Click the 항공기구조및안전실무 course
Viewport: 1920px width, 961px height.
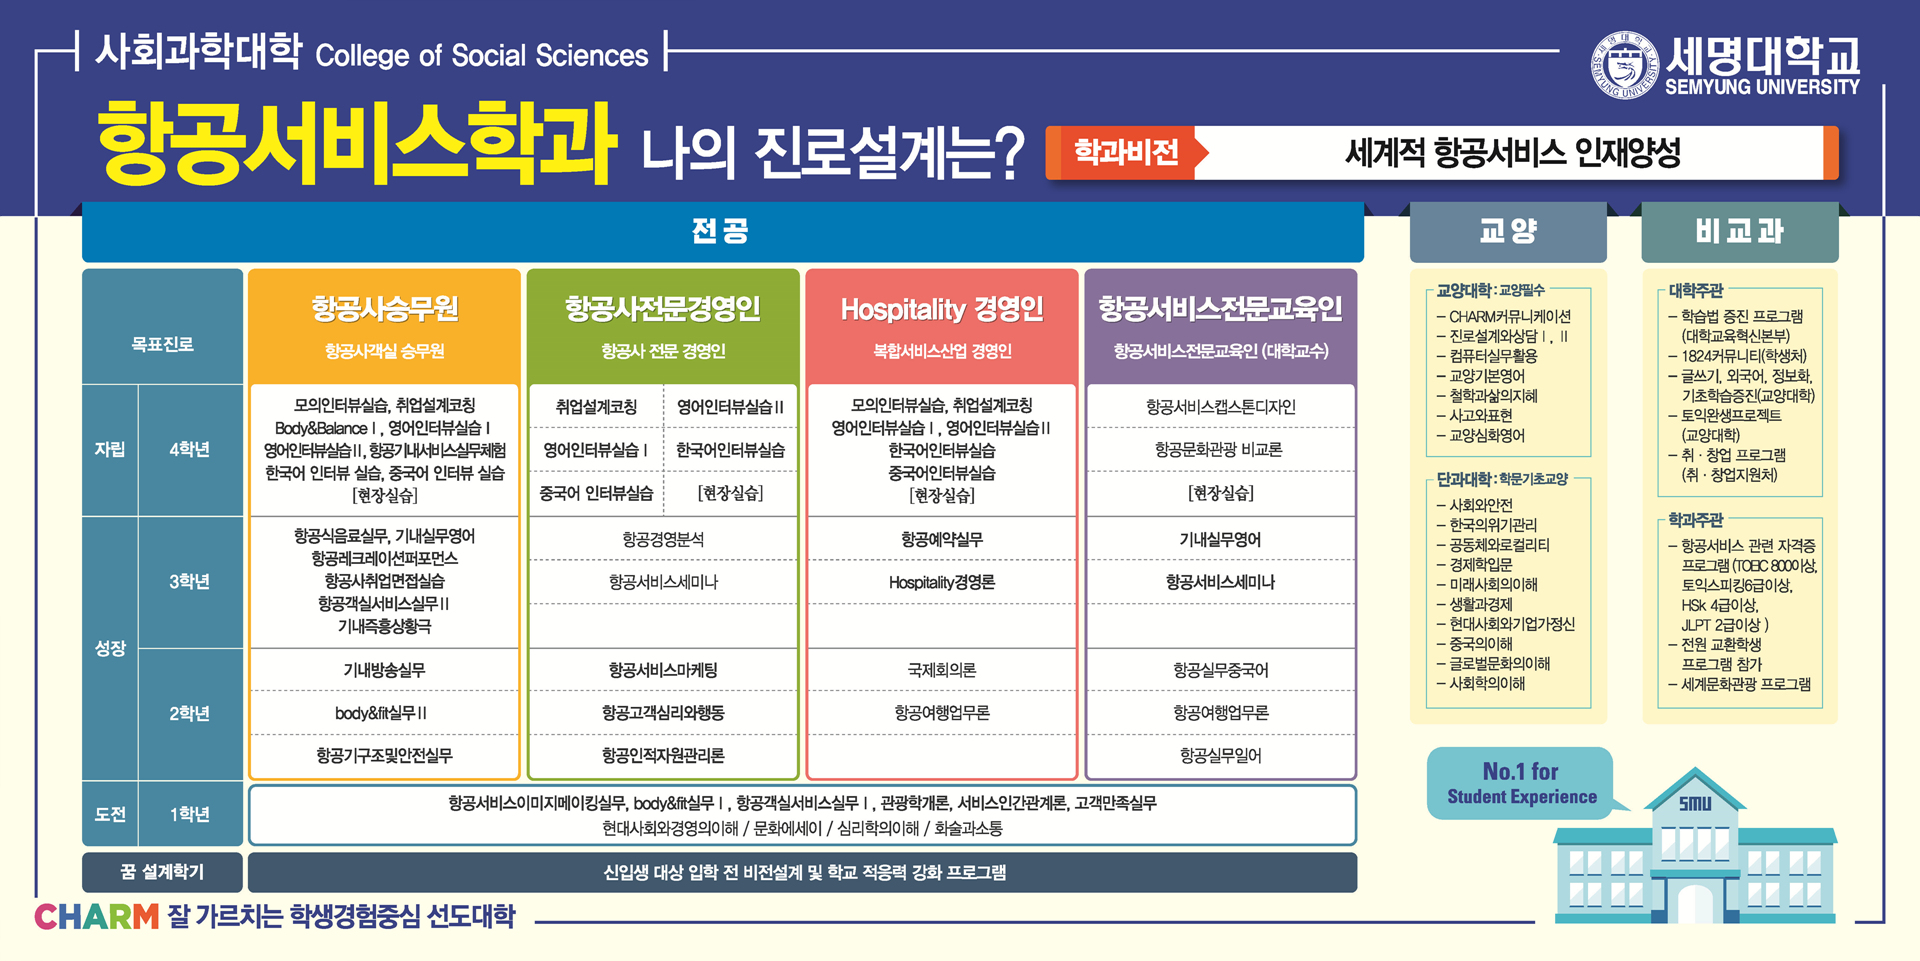point(385,756)
